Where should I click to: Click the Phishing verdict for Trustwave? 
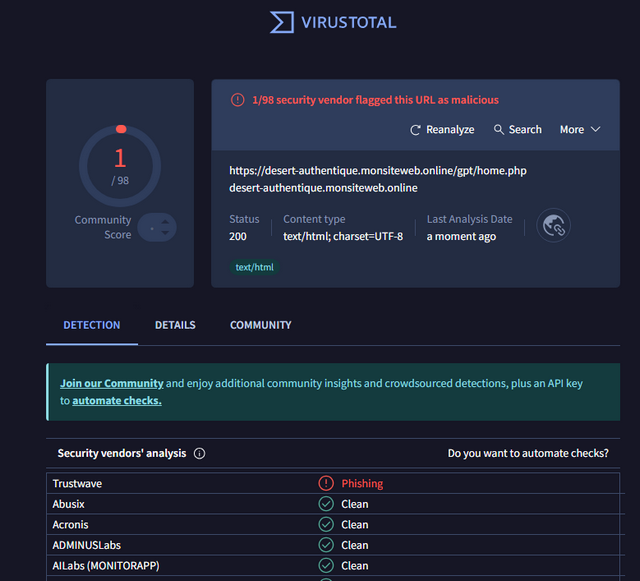tap(362, 483)
